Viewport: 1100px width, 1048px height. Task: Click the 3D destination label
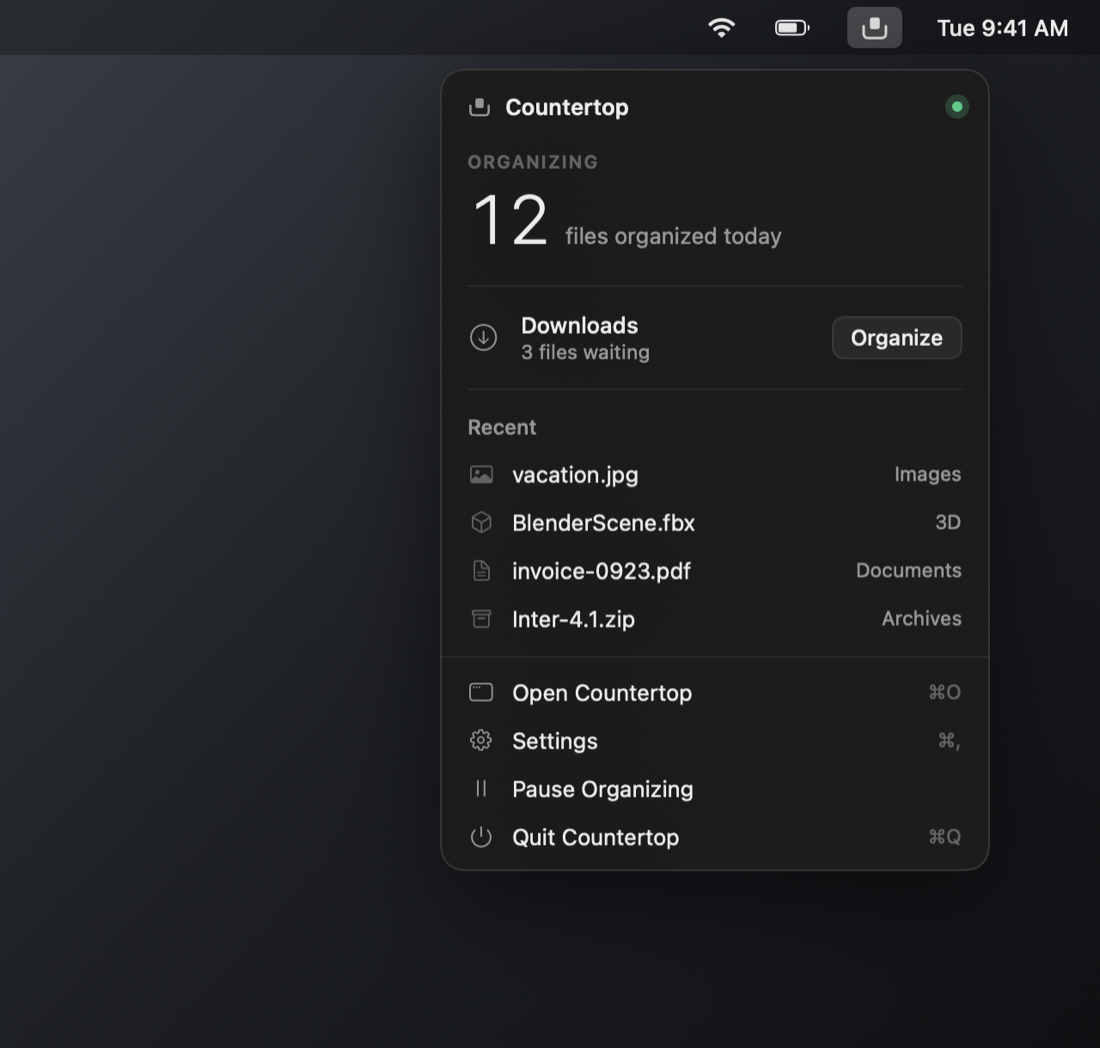[948, 522]
